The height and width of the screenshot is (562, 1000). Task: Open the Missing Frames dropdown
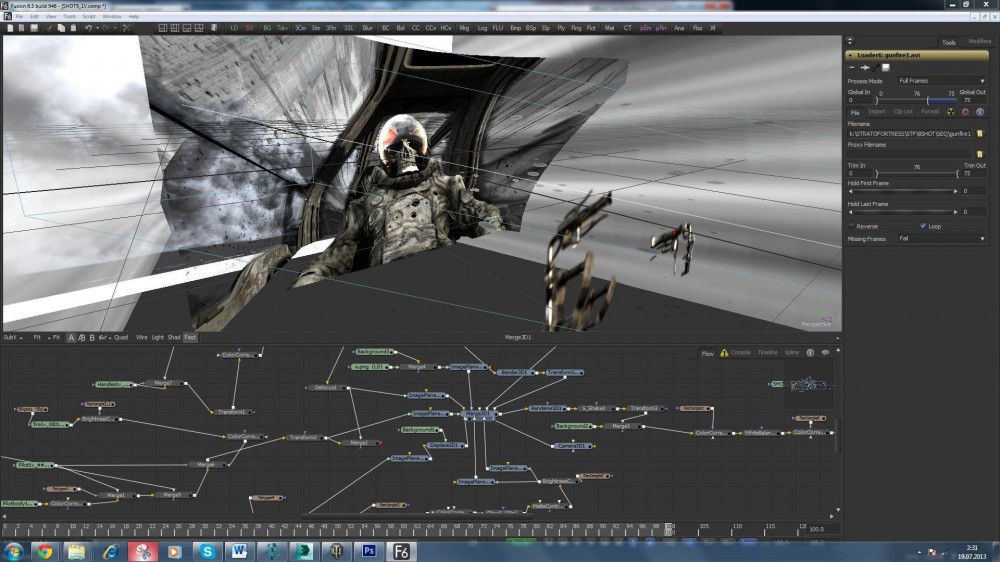[941, 239]
